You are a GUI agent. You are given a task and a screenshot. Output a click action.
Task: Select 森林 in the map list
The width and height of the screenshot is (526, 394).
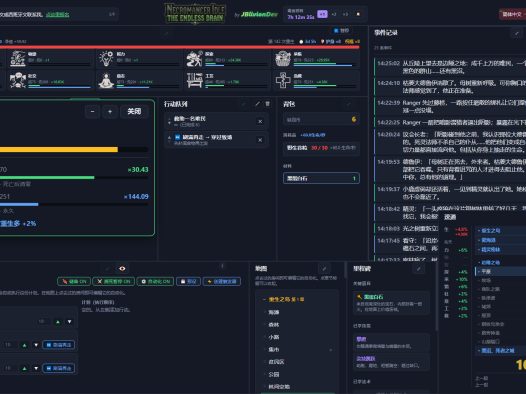(x=274, y=325)
